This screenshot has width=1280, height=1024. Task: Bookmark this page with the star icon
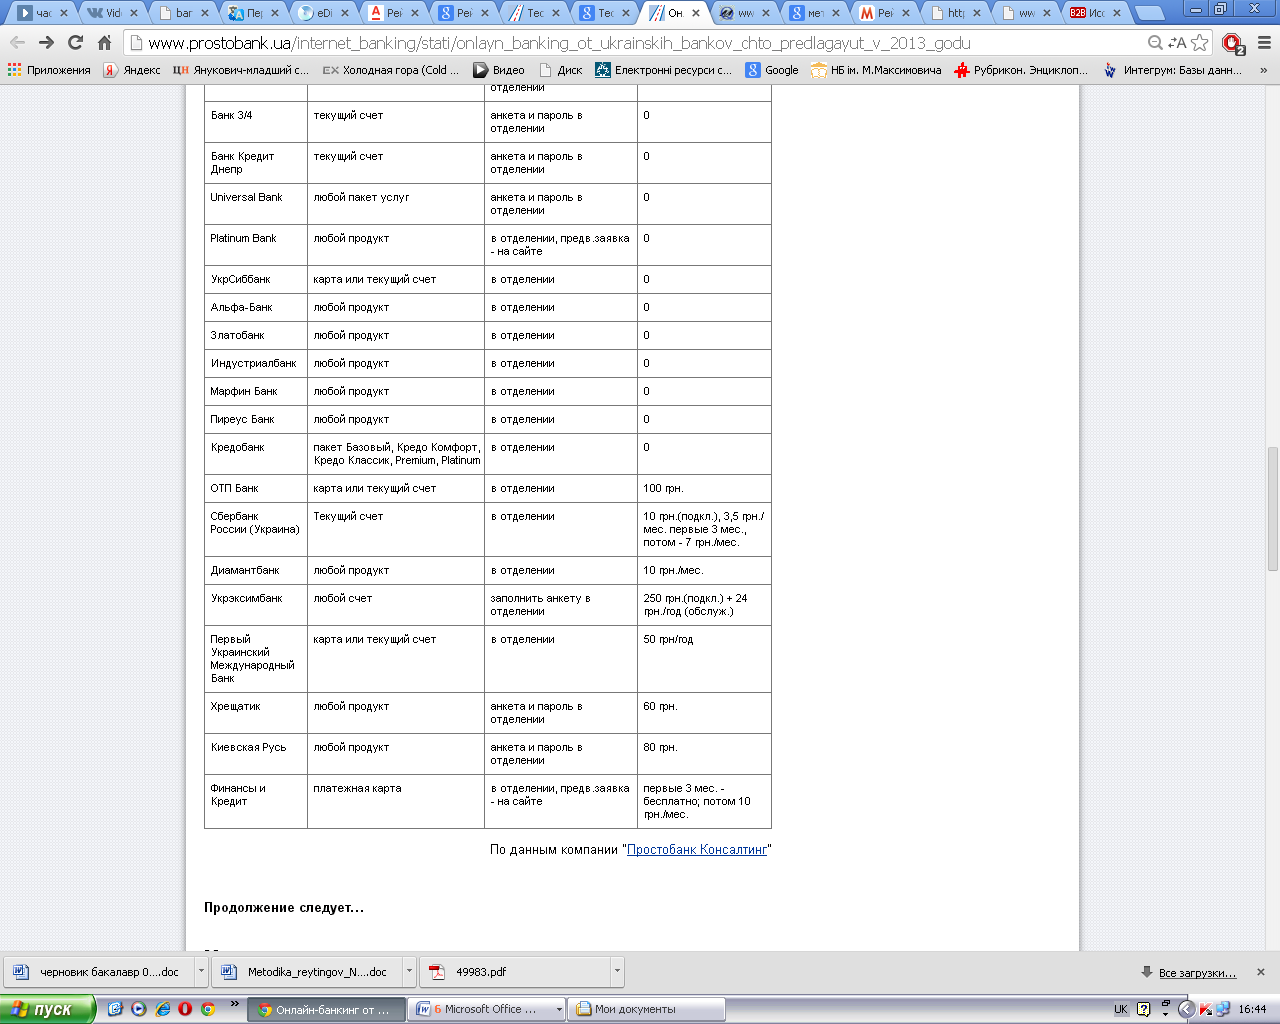1200,43
